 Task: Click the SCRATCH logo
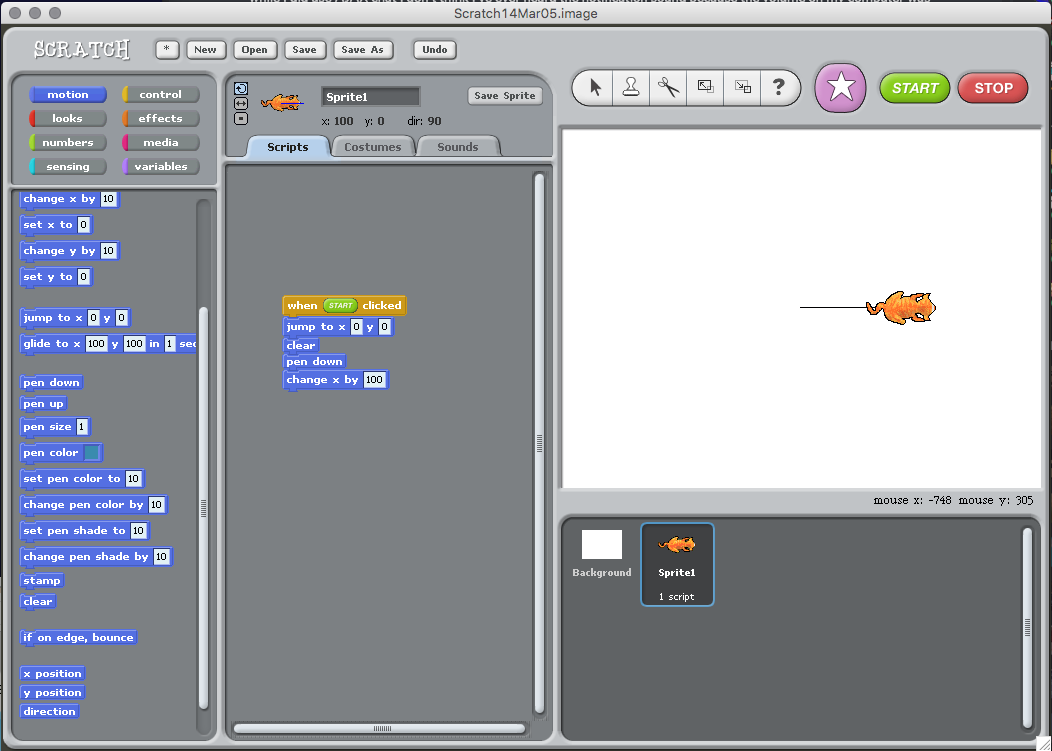tap(82, 49)
